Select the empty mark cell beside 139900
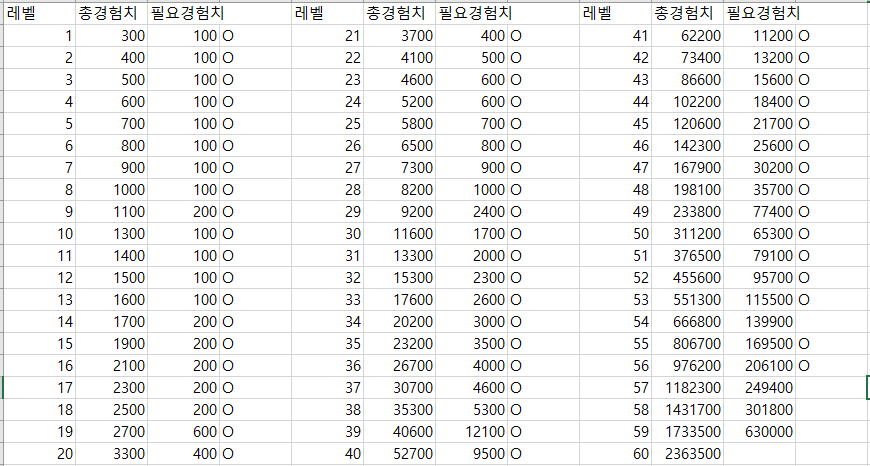 pyautogui.click(x=830, y=321)
